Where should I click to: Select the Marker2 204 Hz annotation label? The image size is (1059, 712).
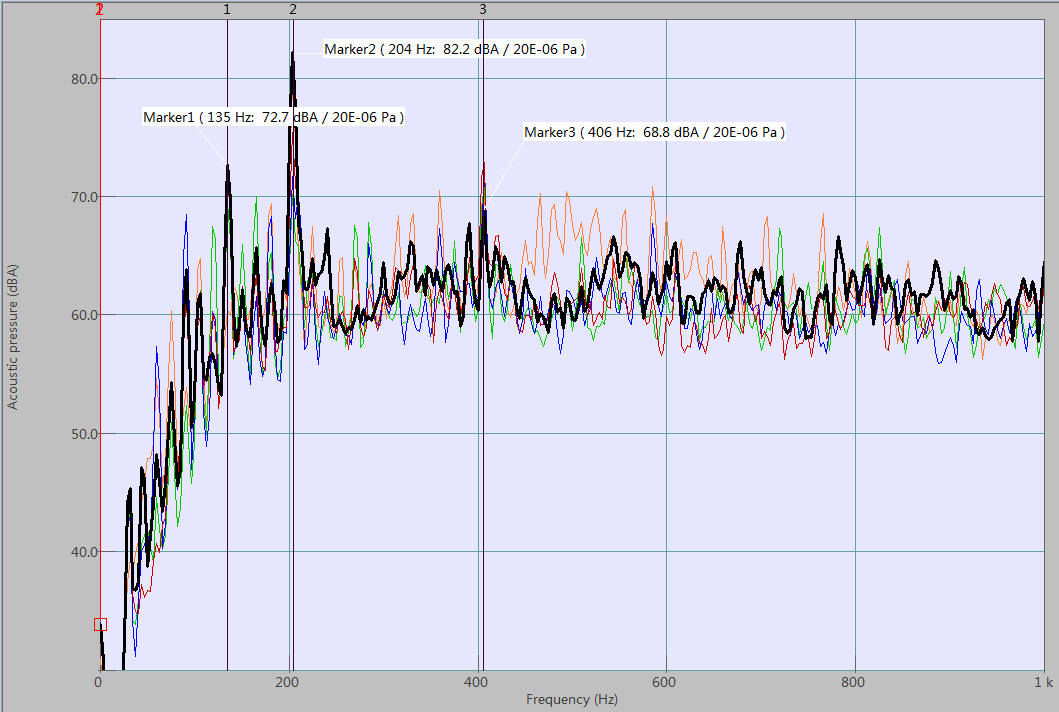click(x=454, y=49)
